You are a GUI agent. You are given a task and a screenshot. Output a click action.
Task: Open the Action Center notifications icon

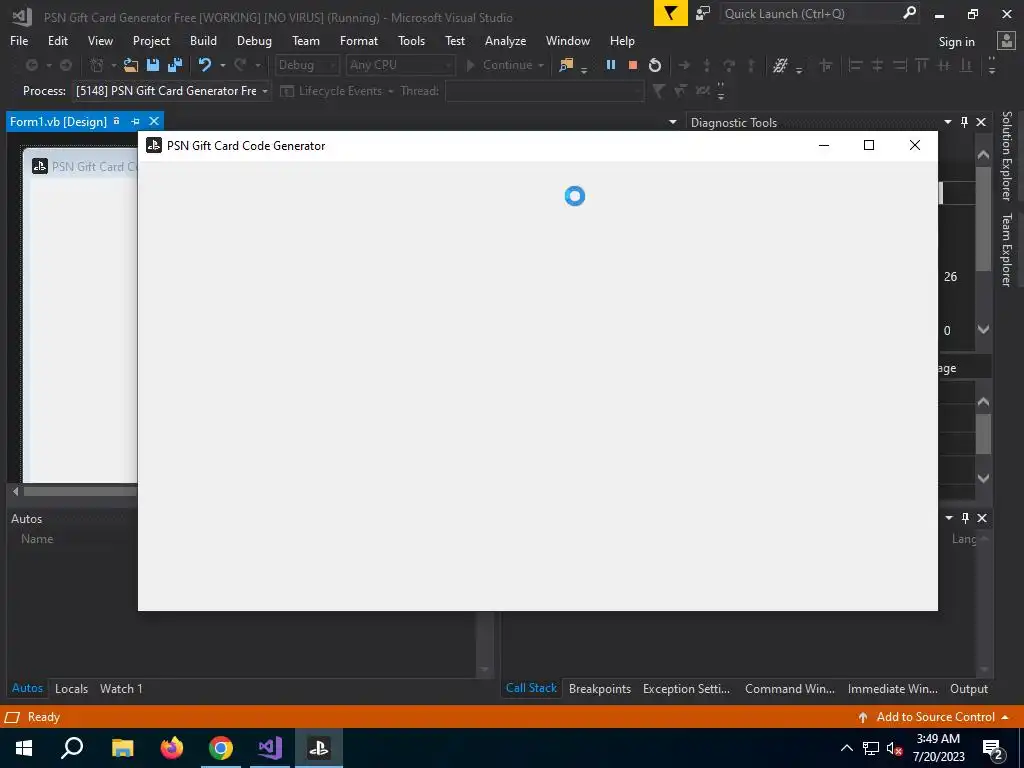[x=993, y=750]
